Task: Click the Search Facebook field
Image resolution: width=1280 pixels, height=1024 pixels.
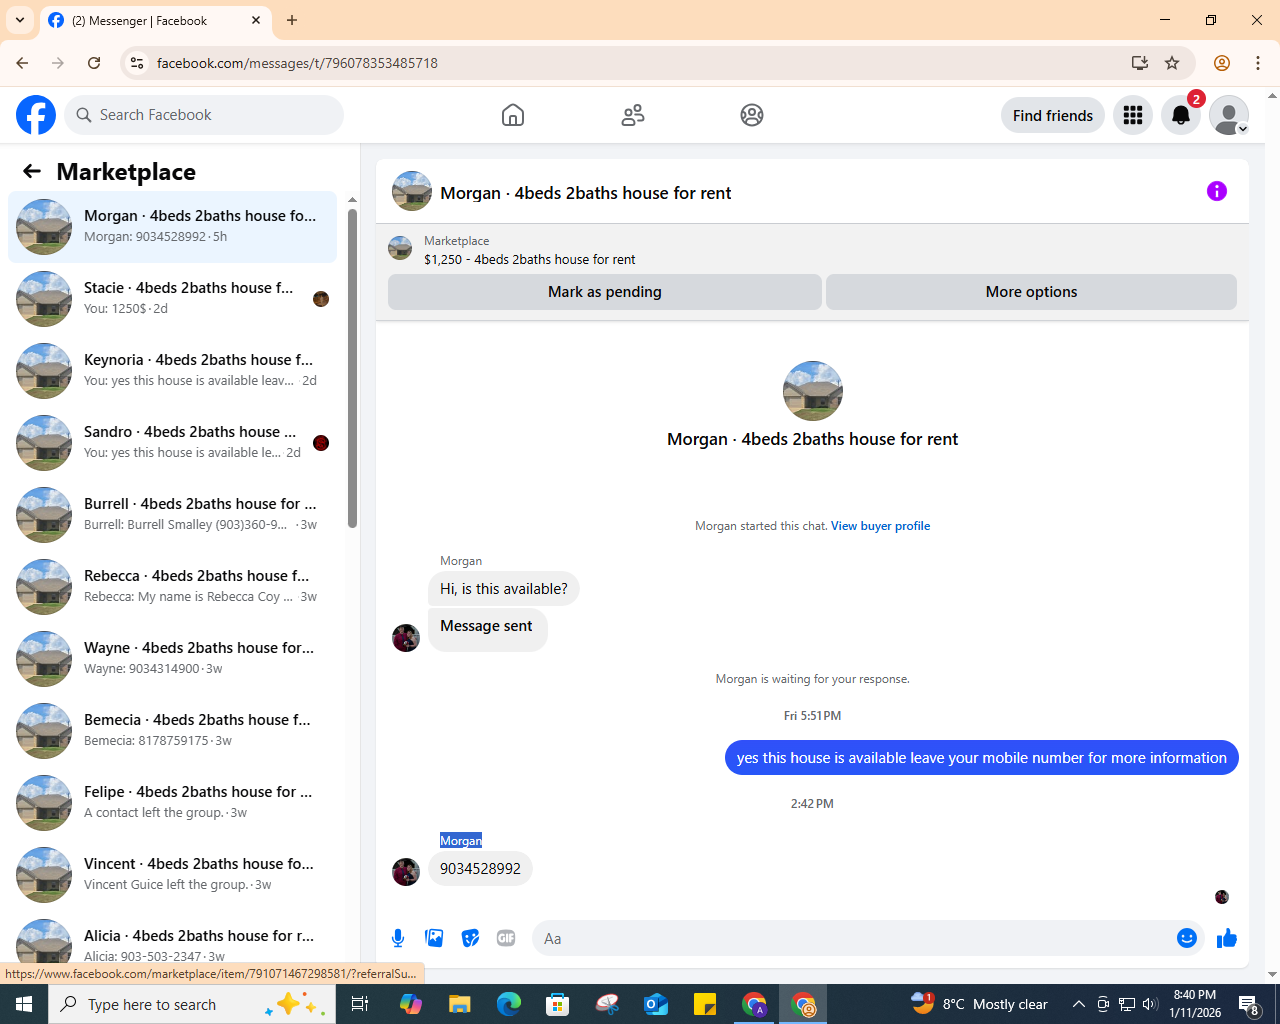Action: point(204,115)
